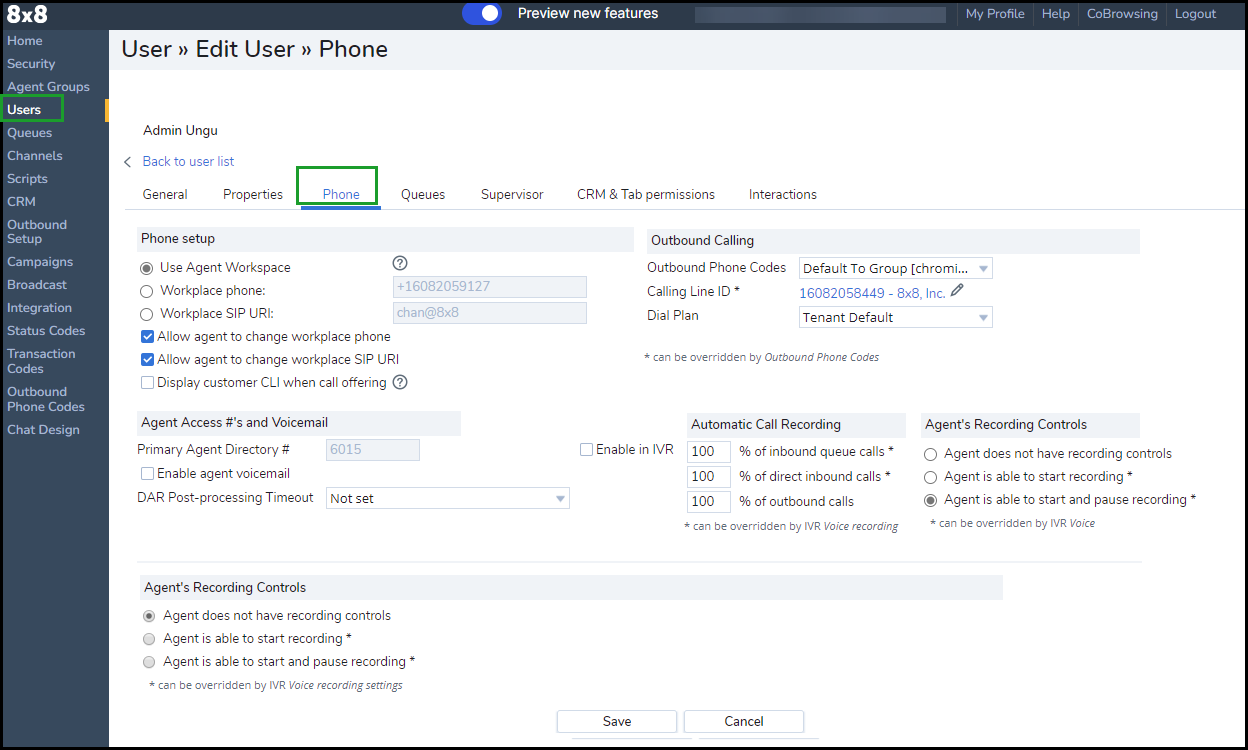
Task: Click the Workplace SIP URI field
Action: (490, 313)
